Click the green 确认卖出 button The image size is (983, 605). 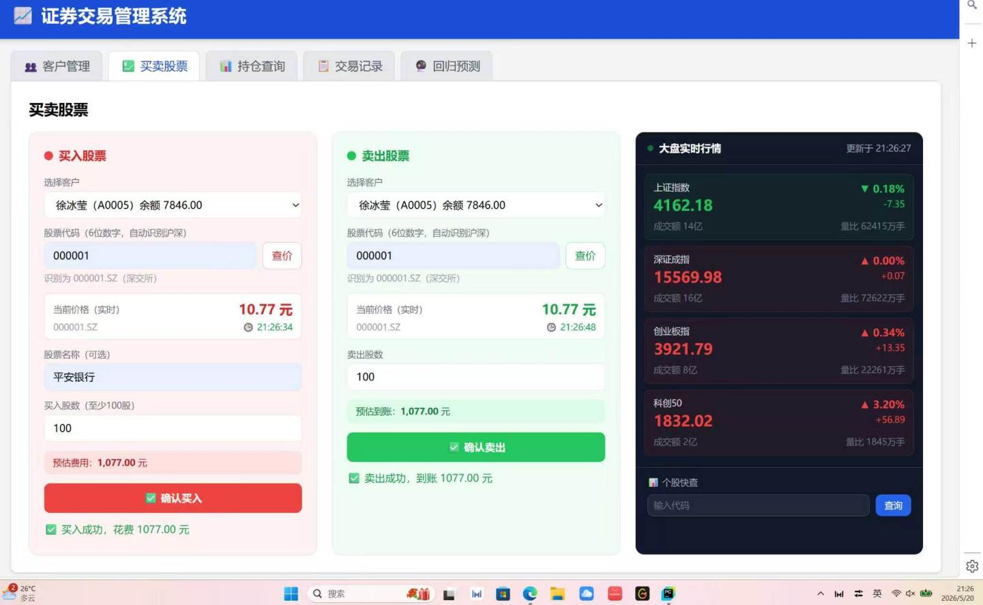point(476,447)
